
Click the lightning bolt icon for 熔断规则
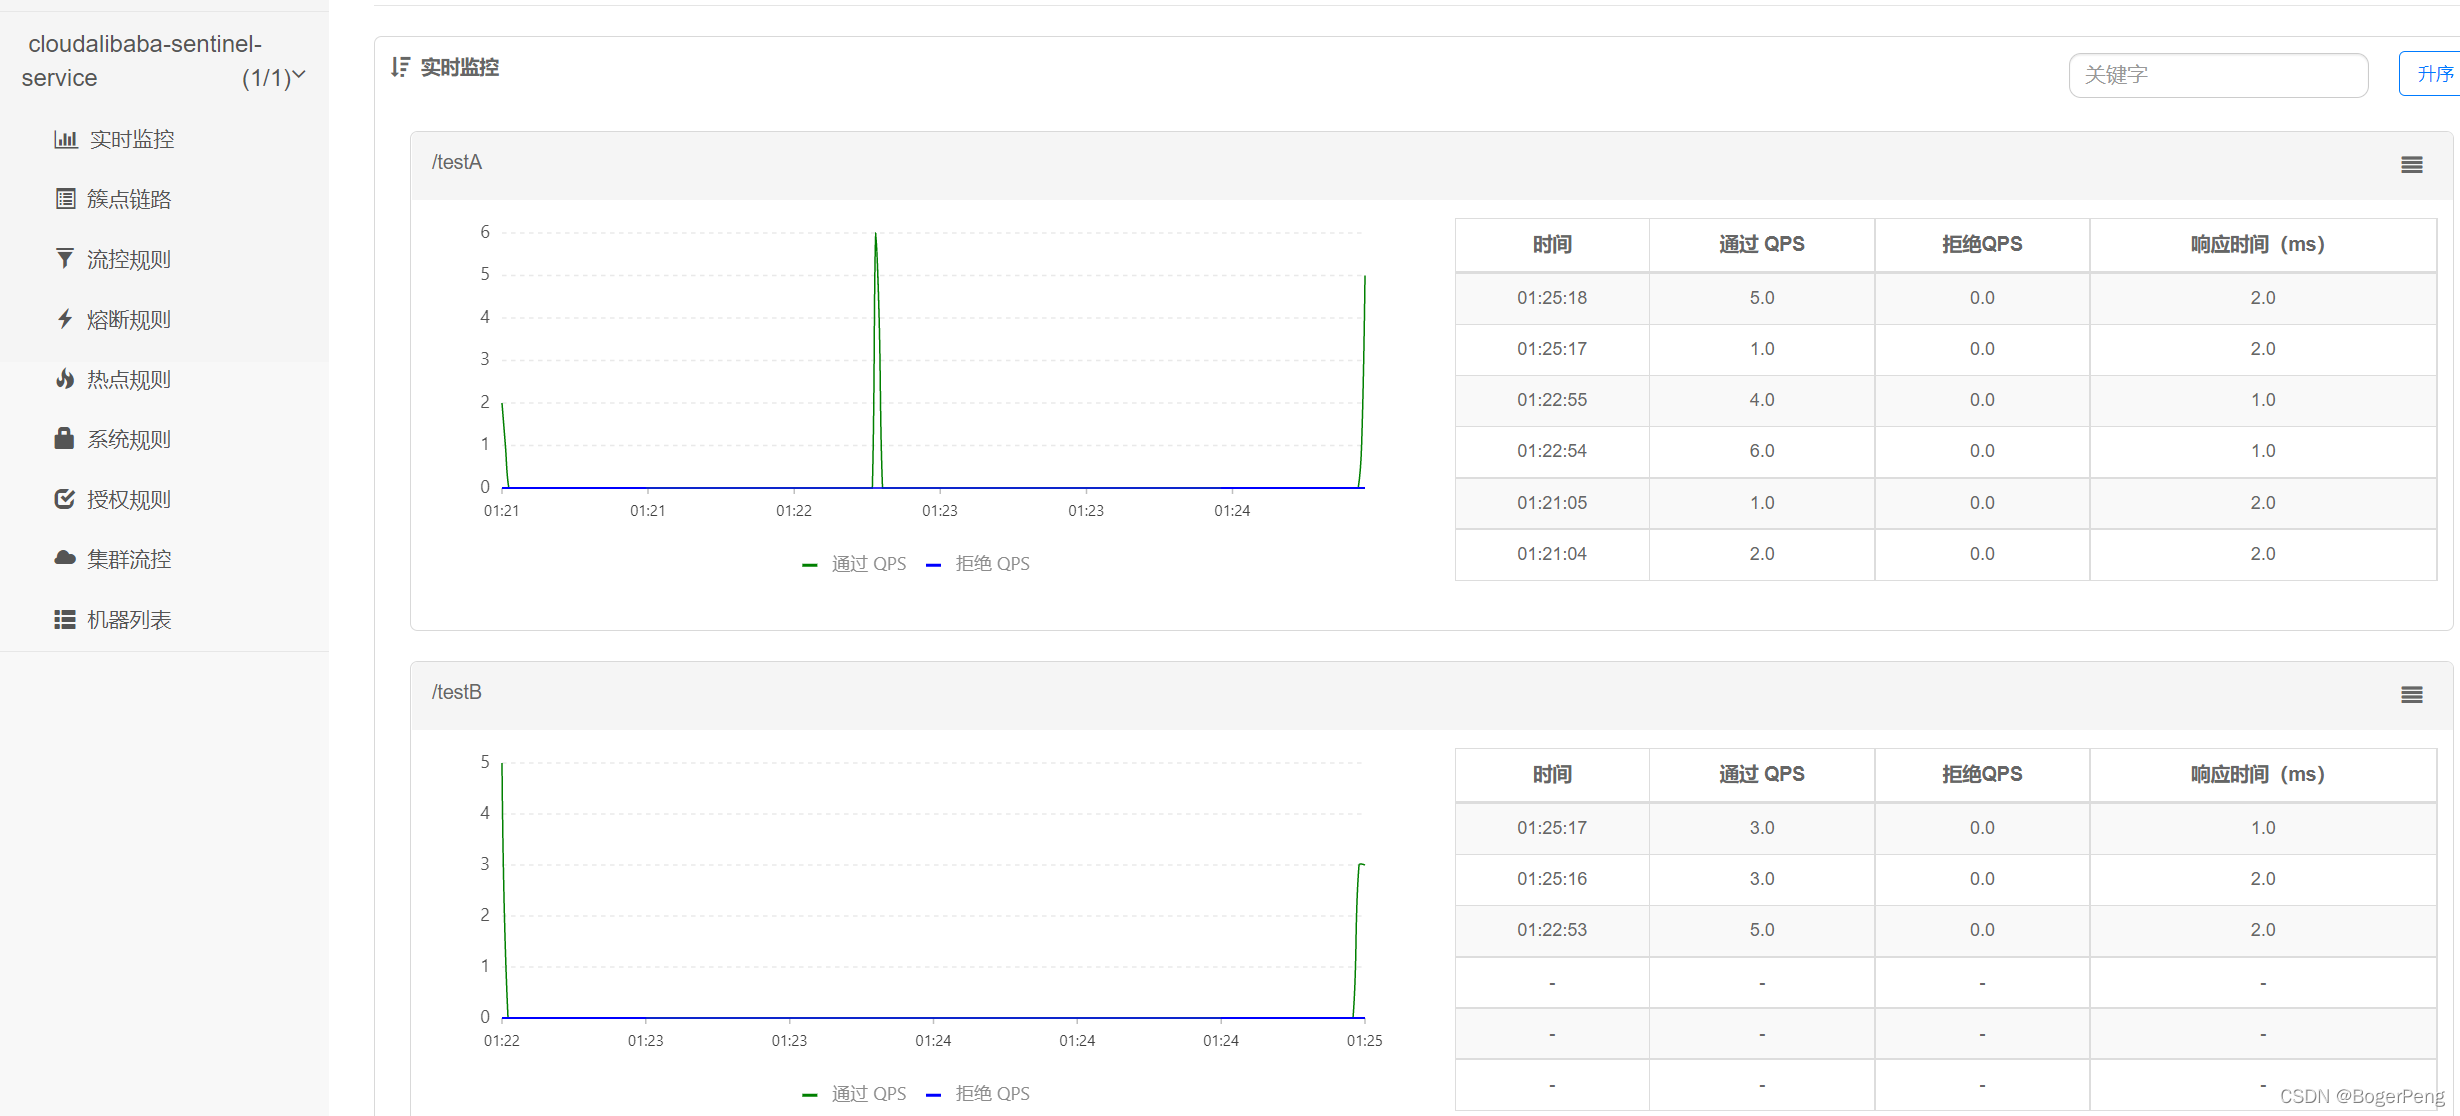[65, 319]
